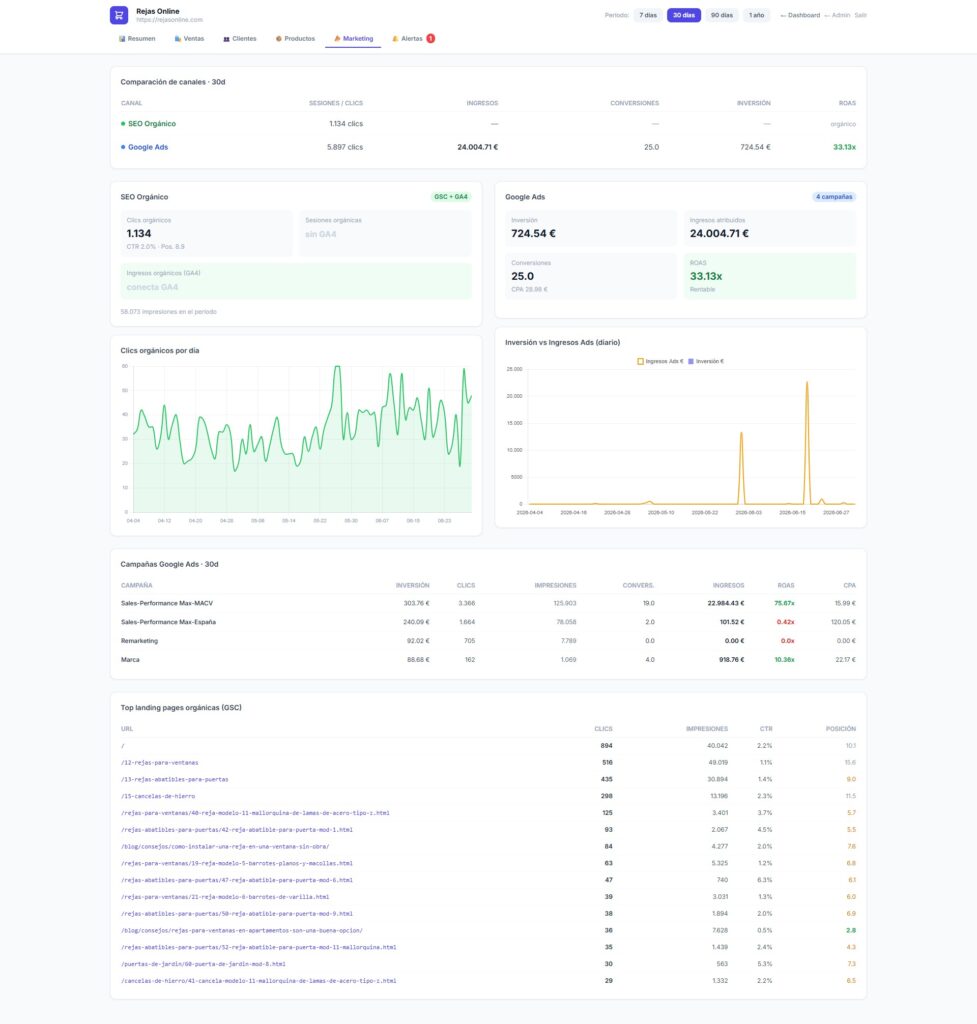This screenshot has width=977, height=1024.
Task: Click the Productos tab package icon
Action: tap(279, 39)
